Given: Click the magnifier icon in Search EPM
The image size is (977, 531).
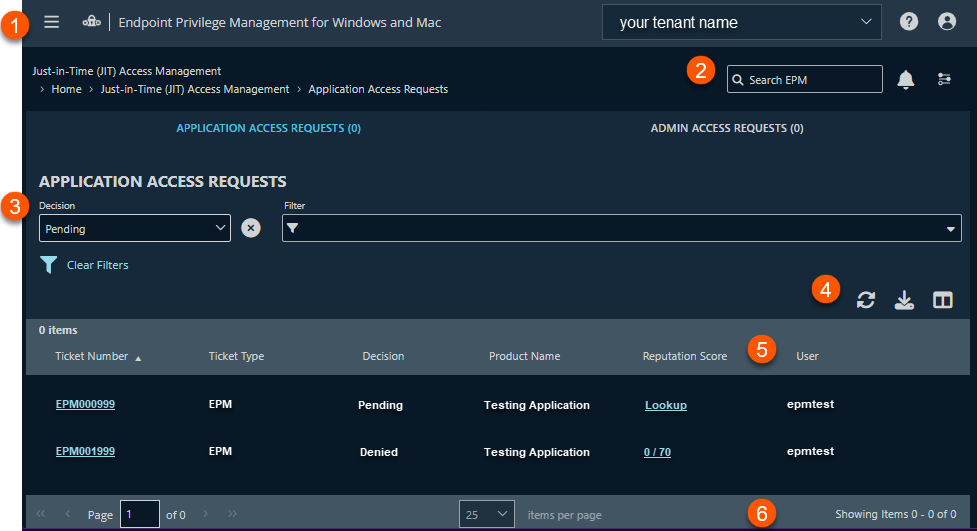Looking at the screenshot, I should pos(738,80).
